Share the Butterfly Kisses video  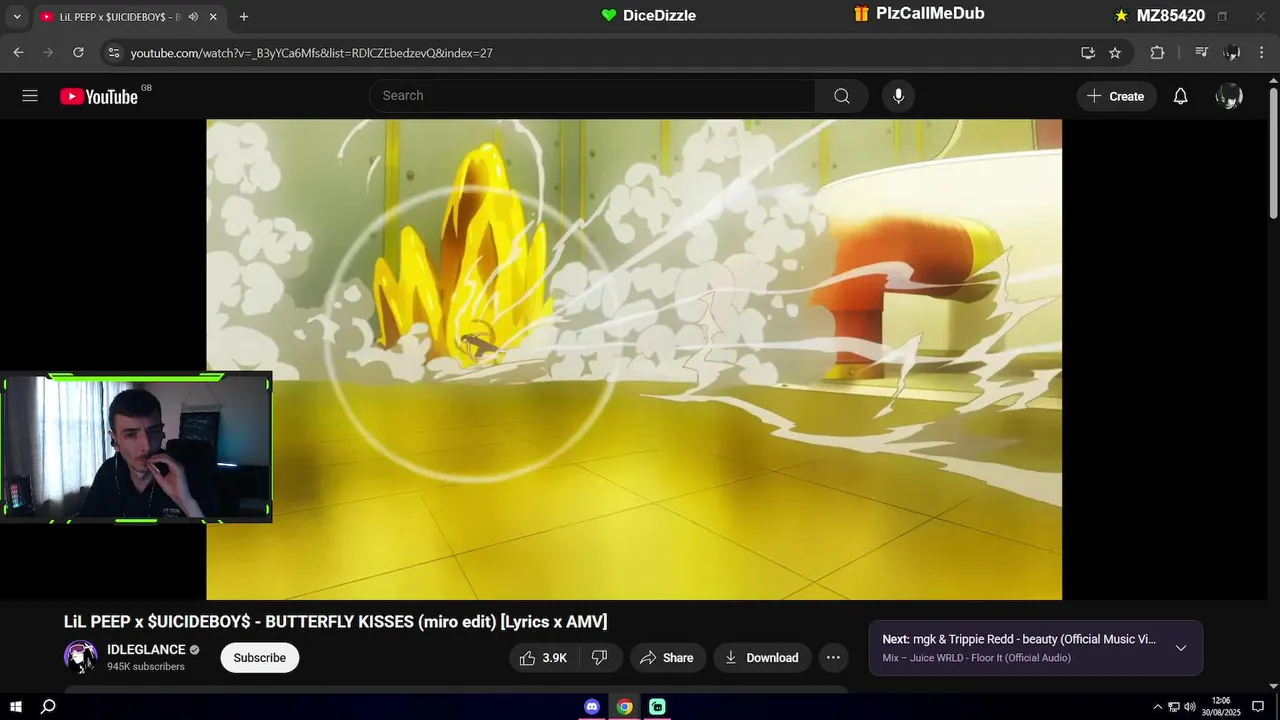pyautogui.click(x=667, y=658)
